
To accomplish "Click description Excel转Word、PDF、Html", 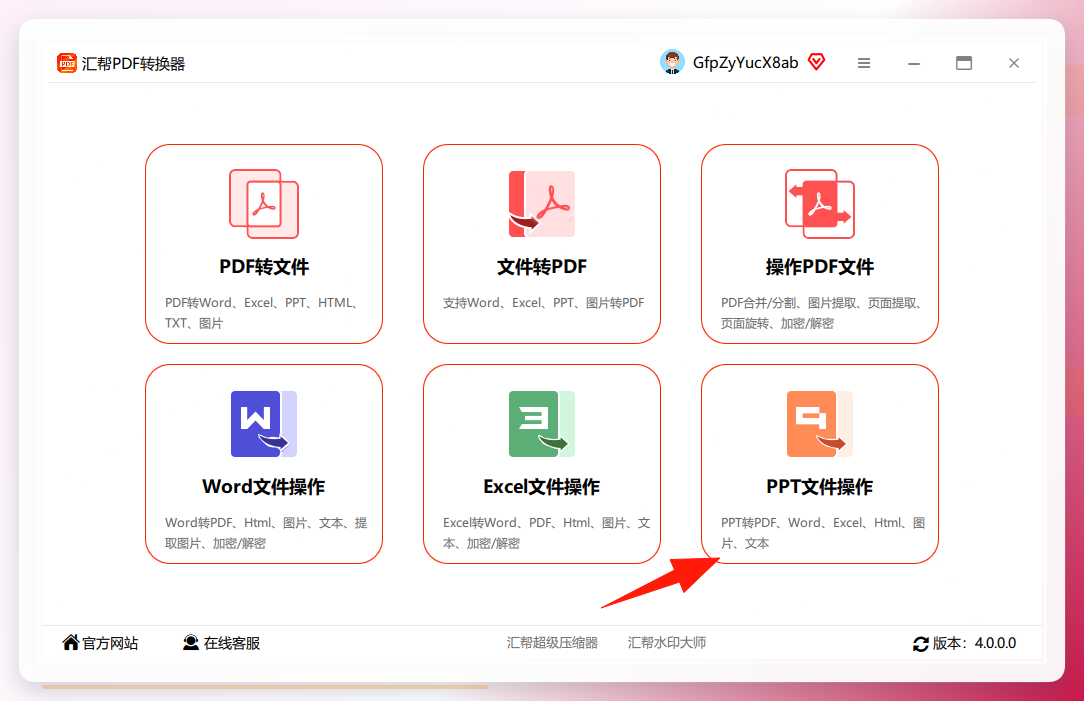I will 546,532.
